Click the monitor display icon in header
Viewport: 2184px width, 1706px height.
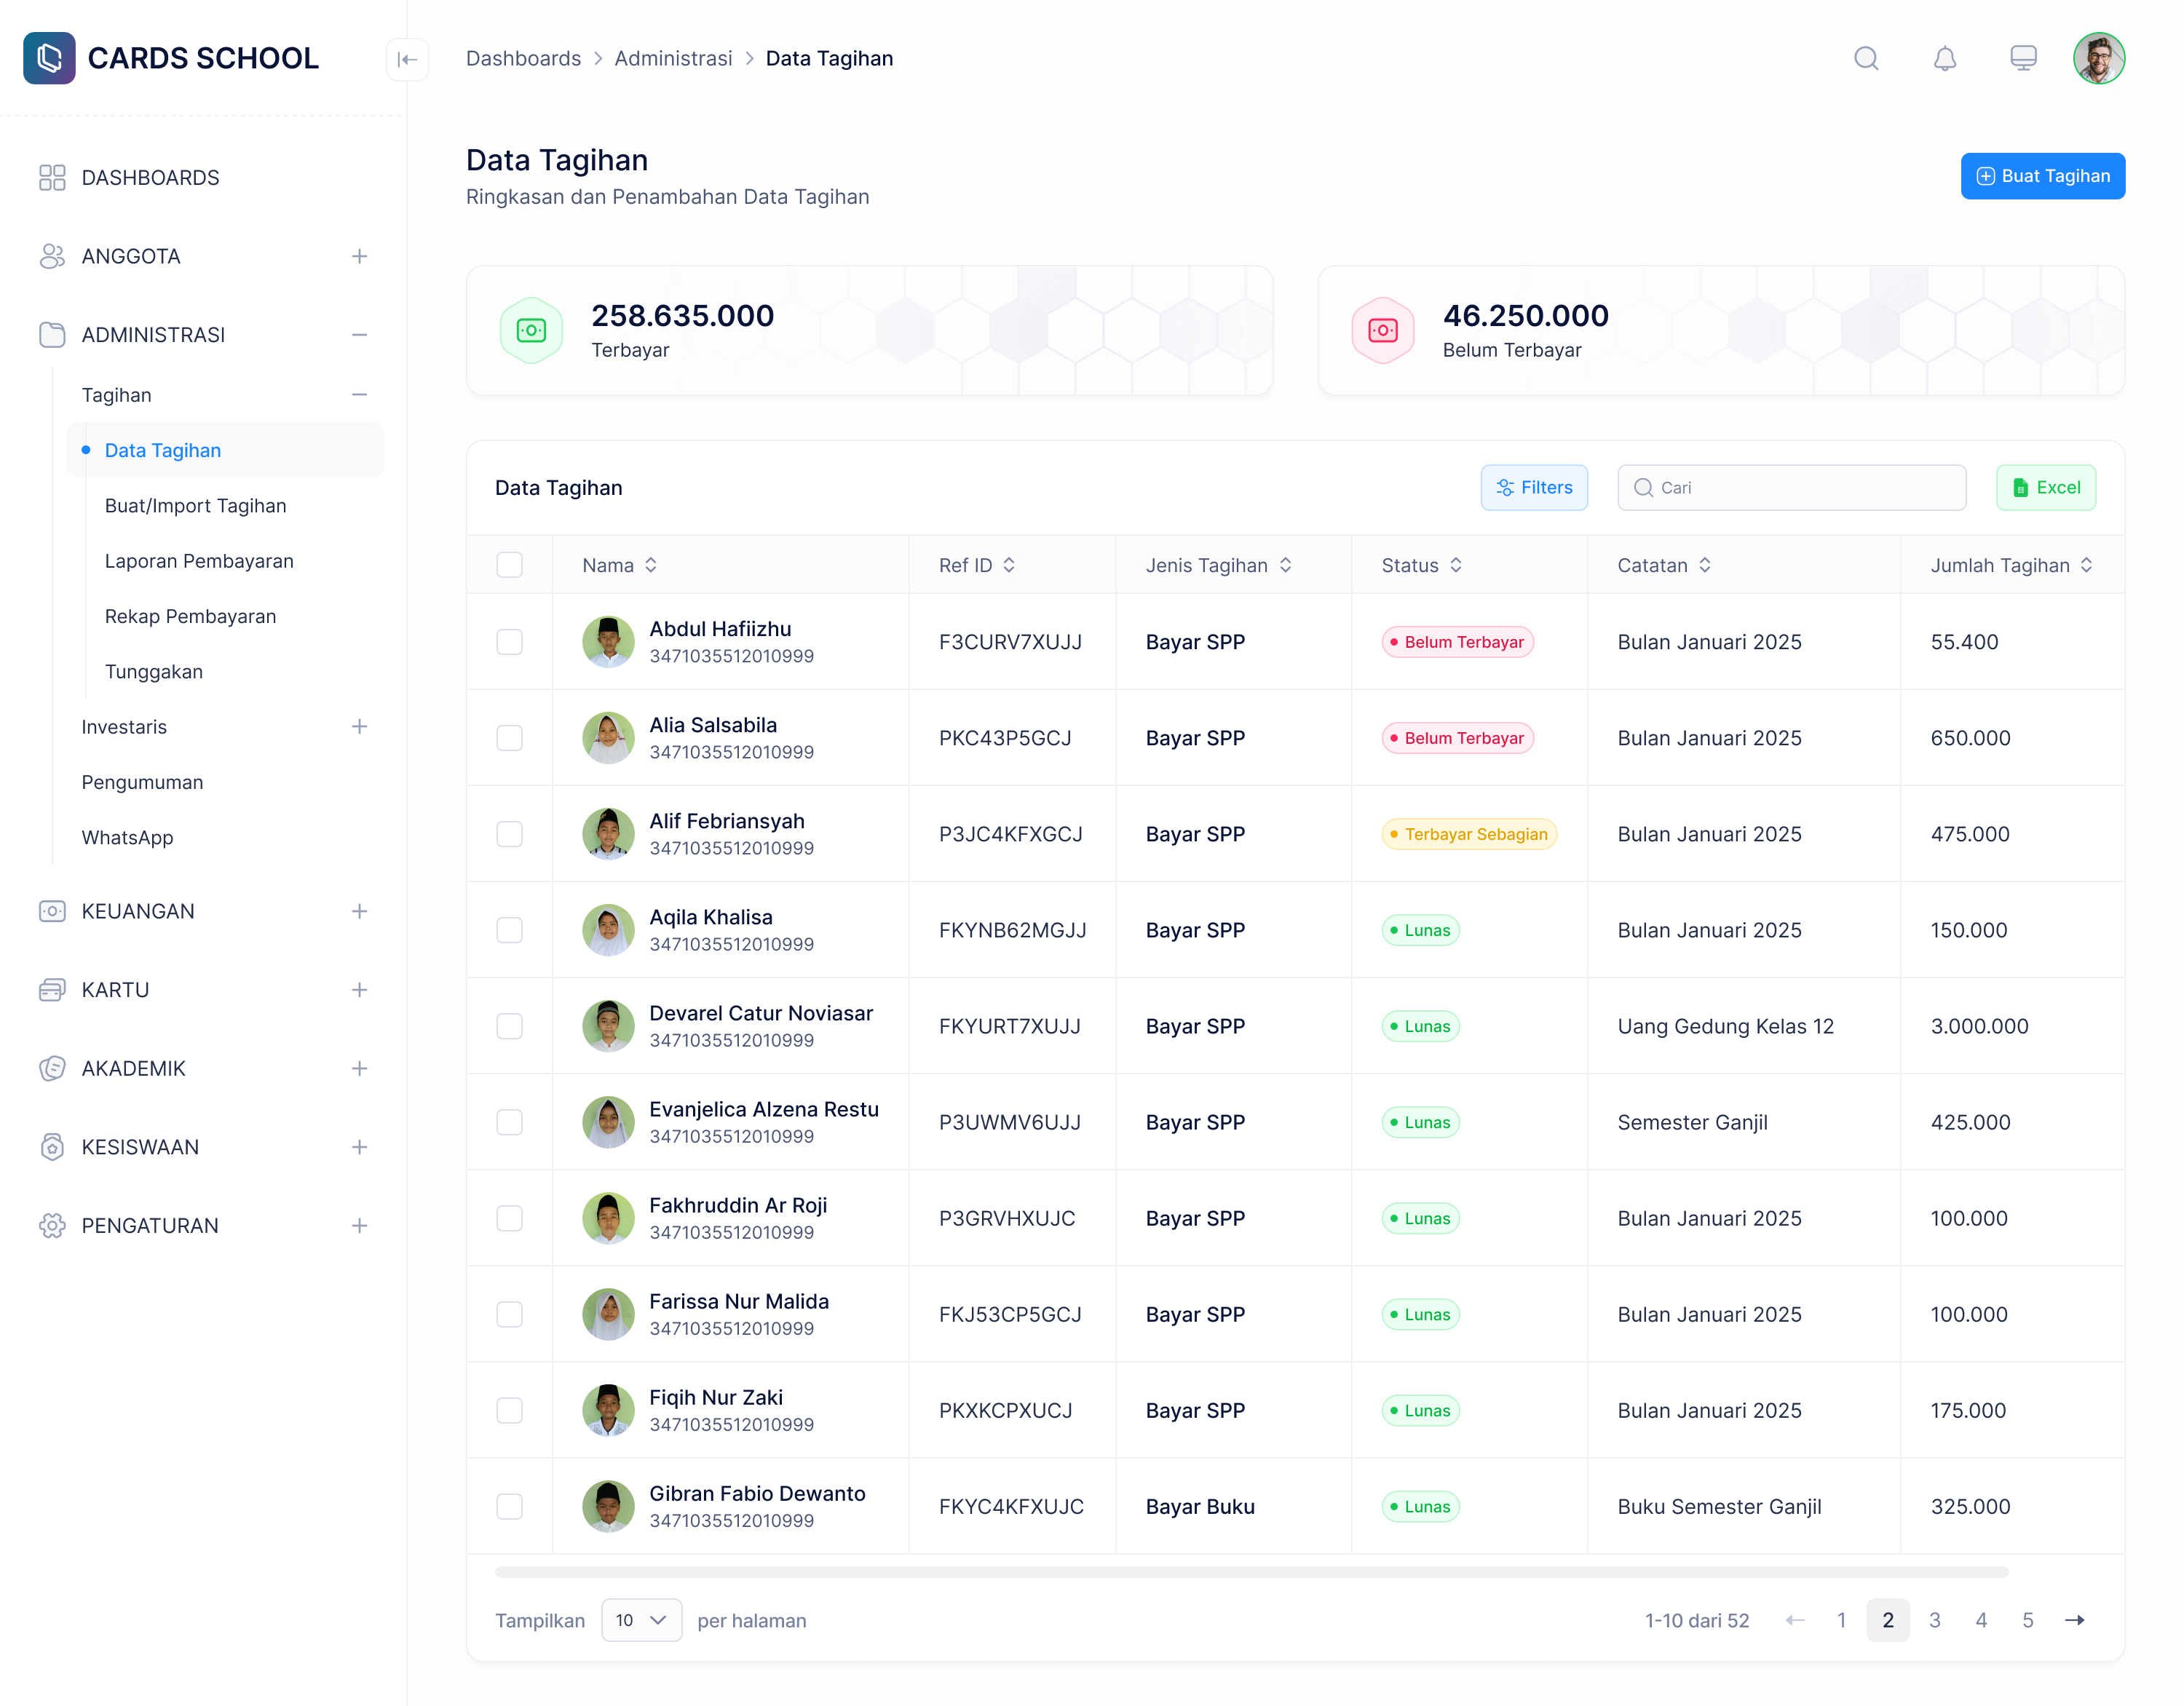point(2022,58)
